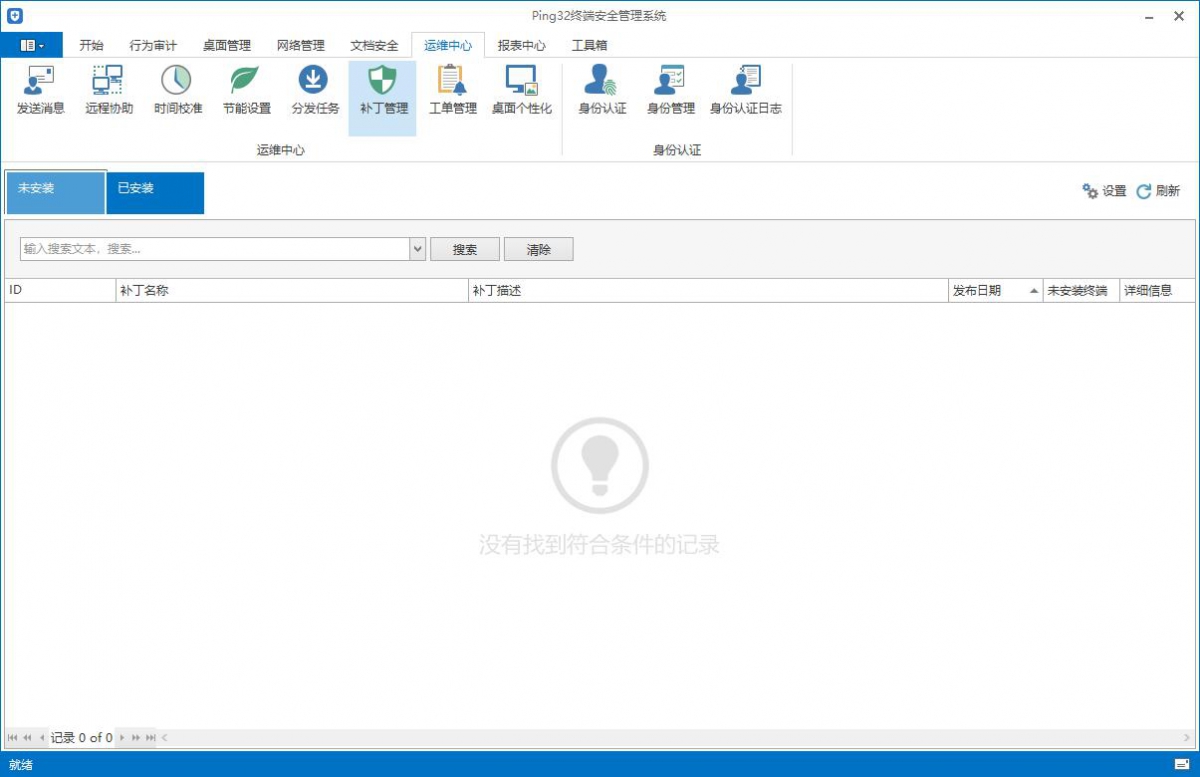Screen dimensions: 1200x777
Task: Switch to the 文档安全 ribbon tab
Action: pos(375,45)
